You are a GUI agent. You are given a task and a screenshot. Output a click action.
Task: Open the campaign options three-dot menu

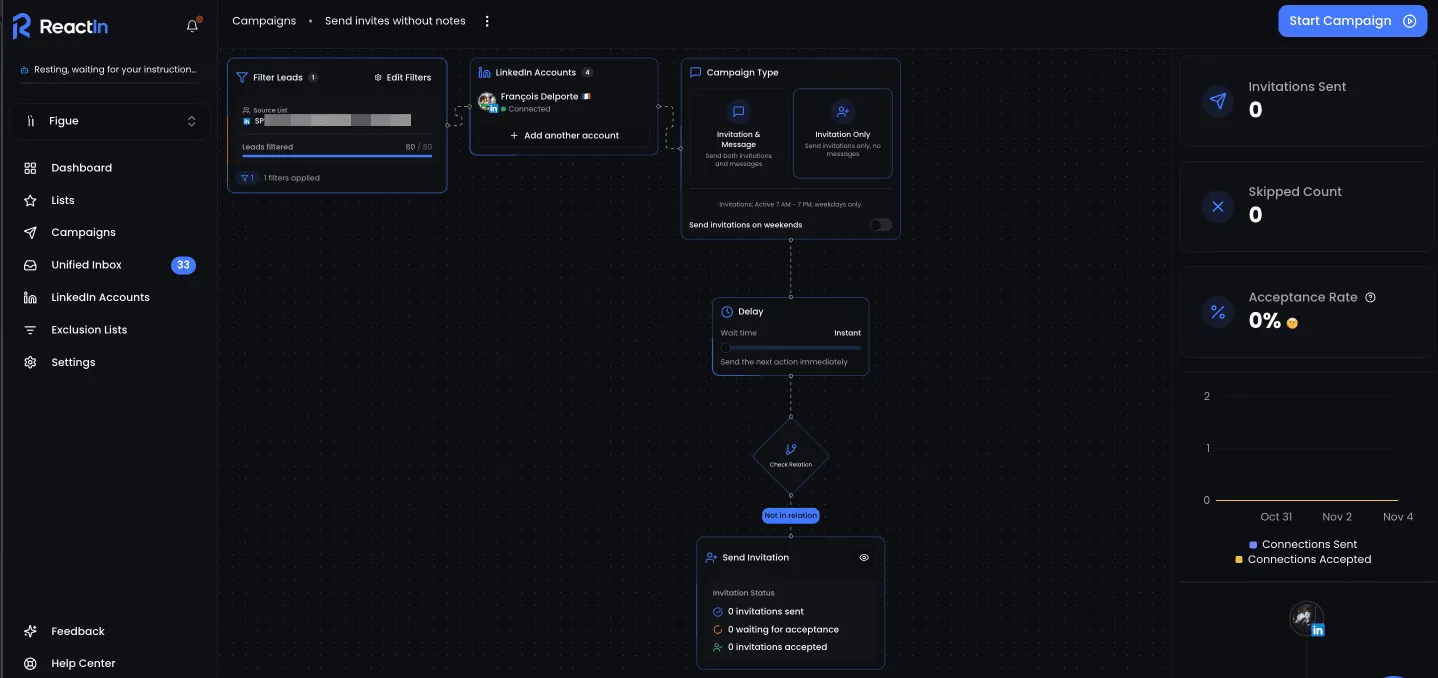tap(487, 20)
